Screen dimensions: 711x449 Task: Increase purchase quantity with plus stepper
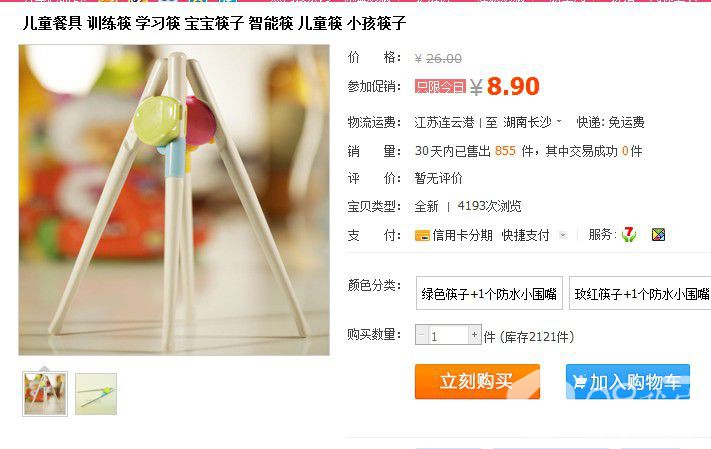(474, 335)
